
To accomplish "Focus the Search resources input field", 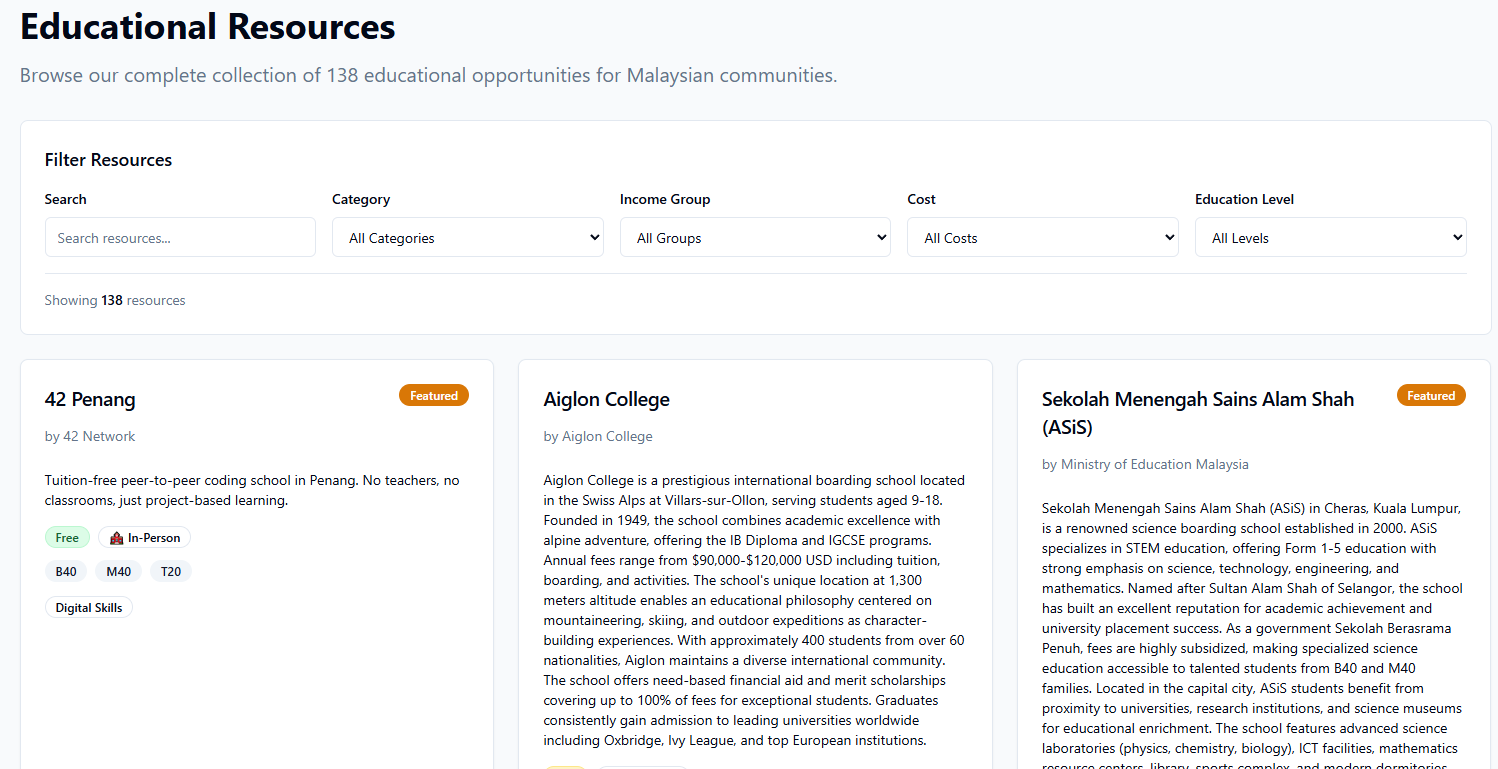I will click(x=180, y=238).
